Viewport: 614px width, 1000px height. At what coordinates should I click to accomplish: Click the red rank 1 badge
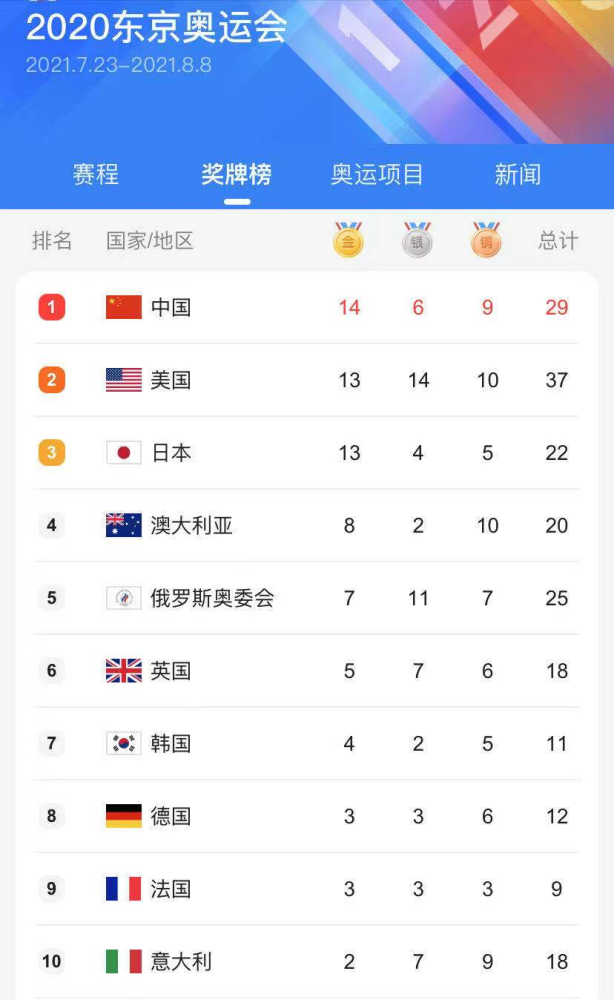pos(52,307)
